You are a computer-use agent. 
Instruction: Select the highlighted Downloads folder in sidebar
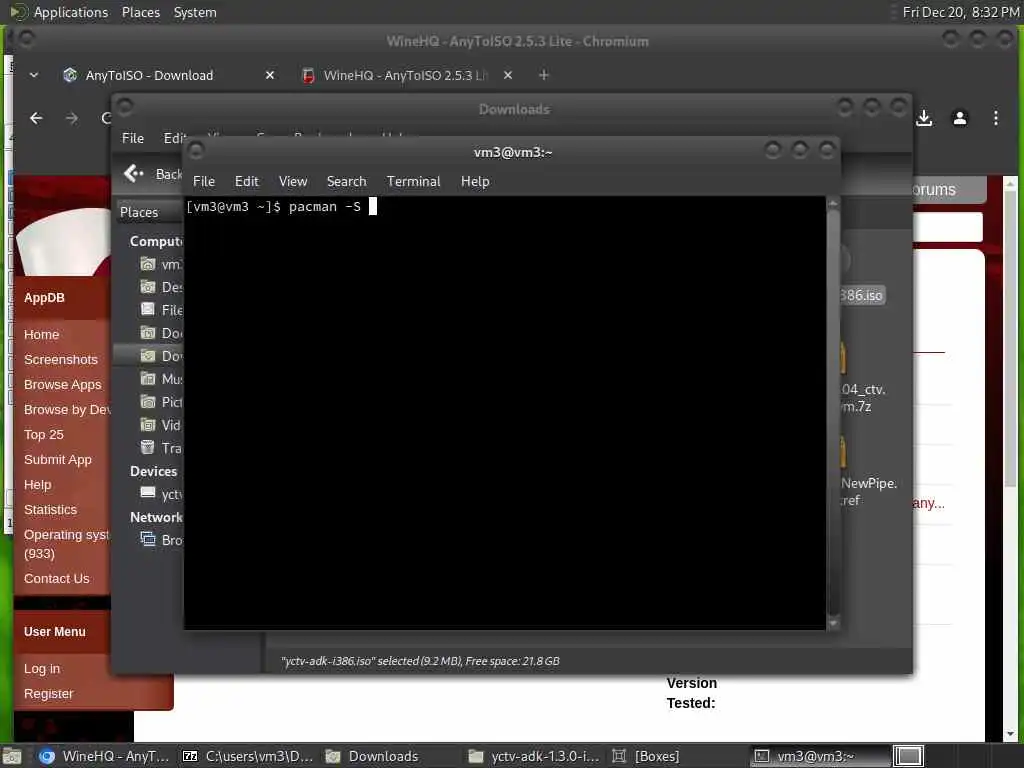148,356
